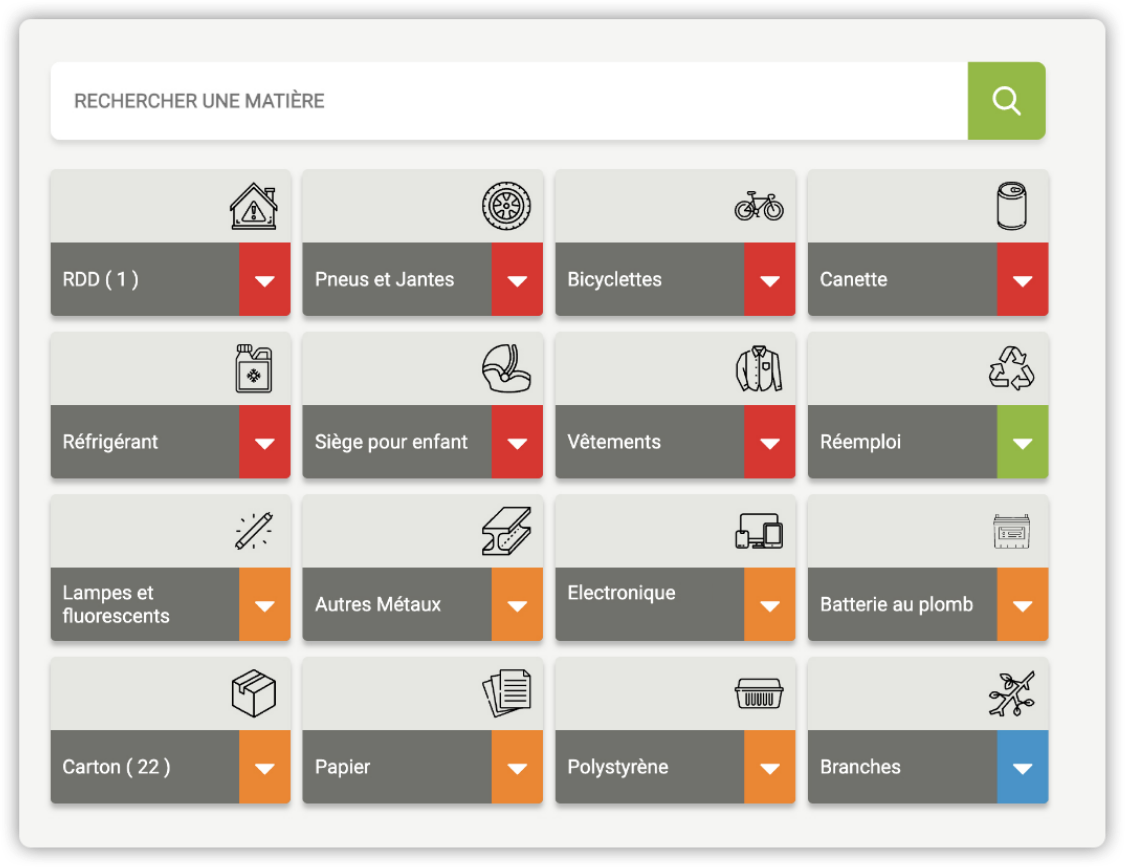Choose the Réfrigérant category label
The width and height of the screenshot is (1125, 867).
(111, 442)
